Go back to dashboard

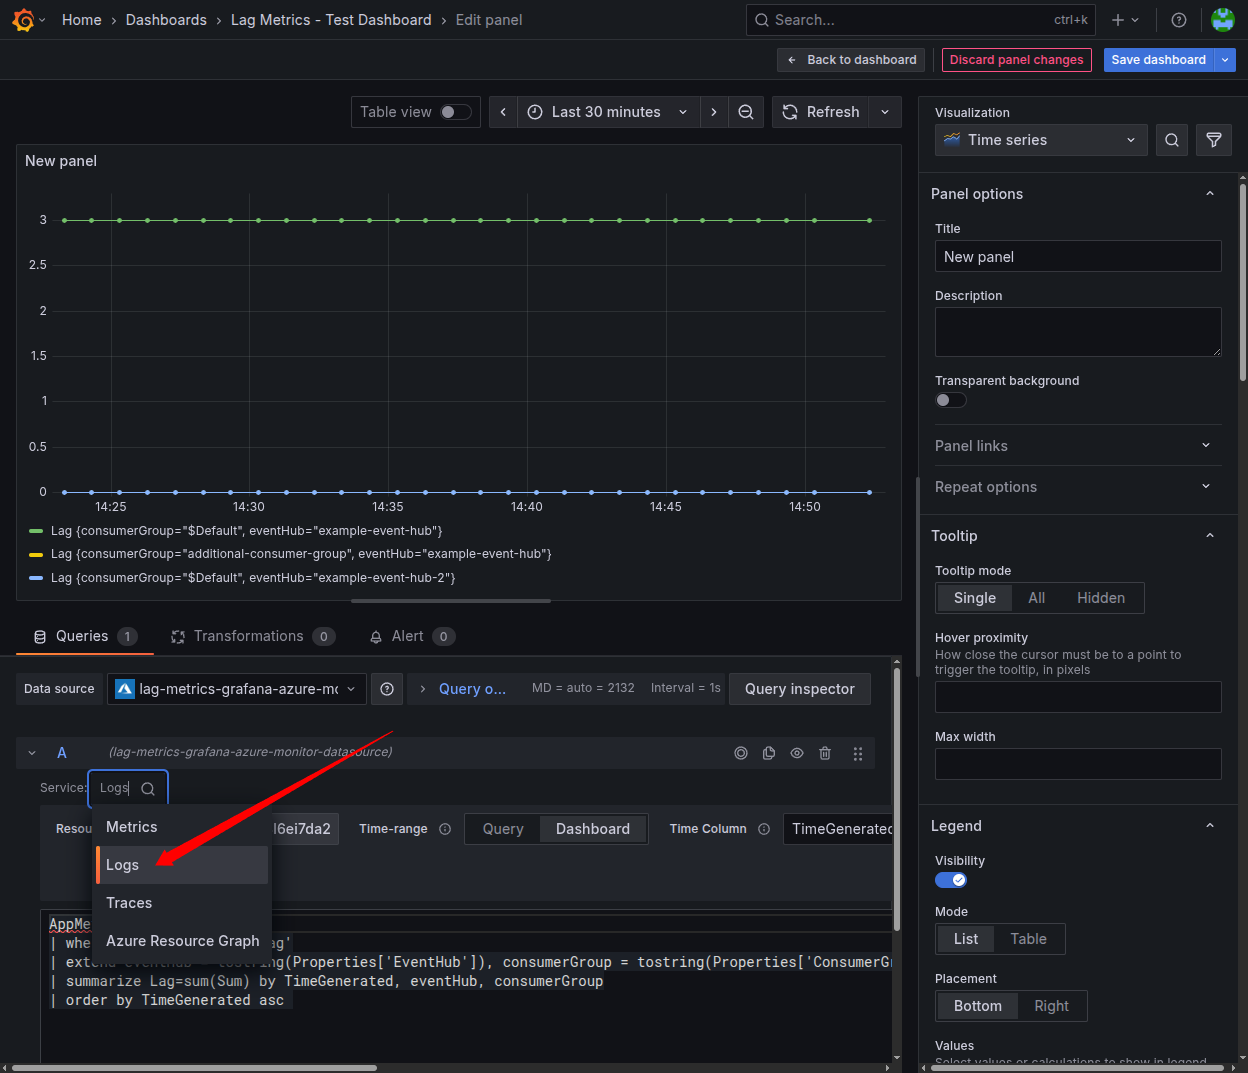(852, 60)
